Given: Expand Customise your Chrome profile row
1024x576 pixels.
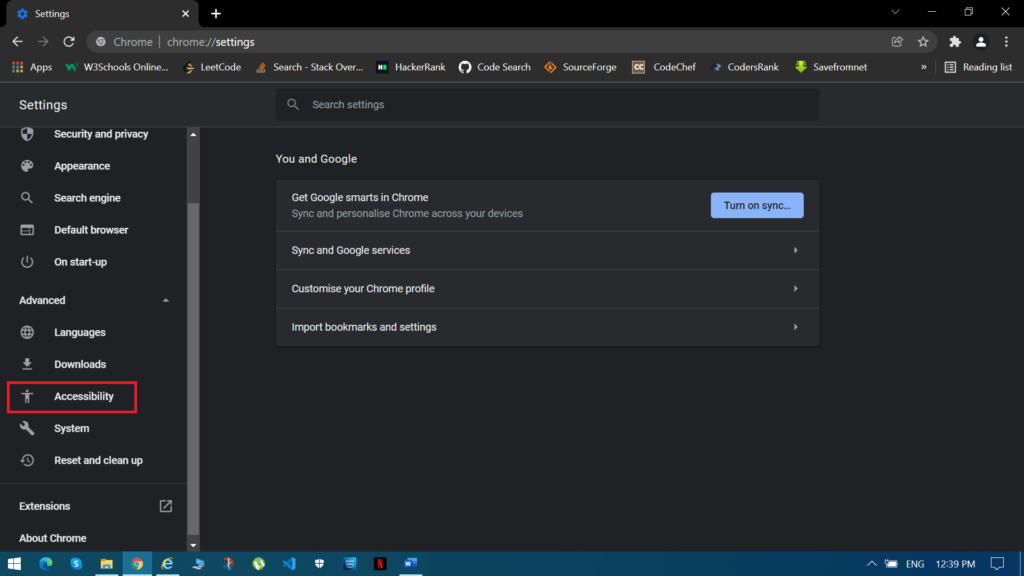Looking at the screenshot, I should (547, 289).
